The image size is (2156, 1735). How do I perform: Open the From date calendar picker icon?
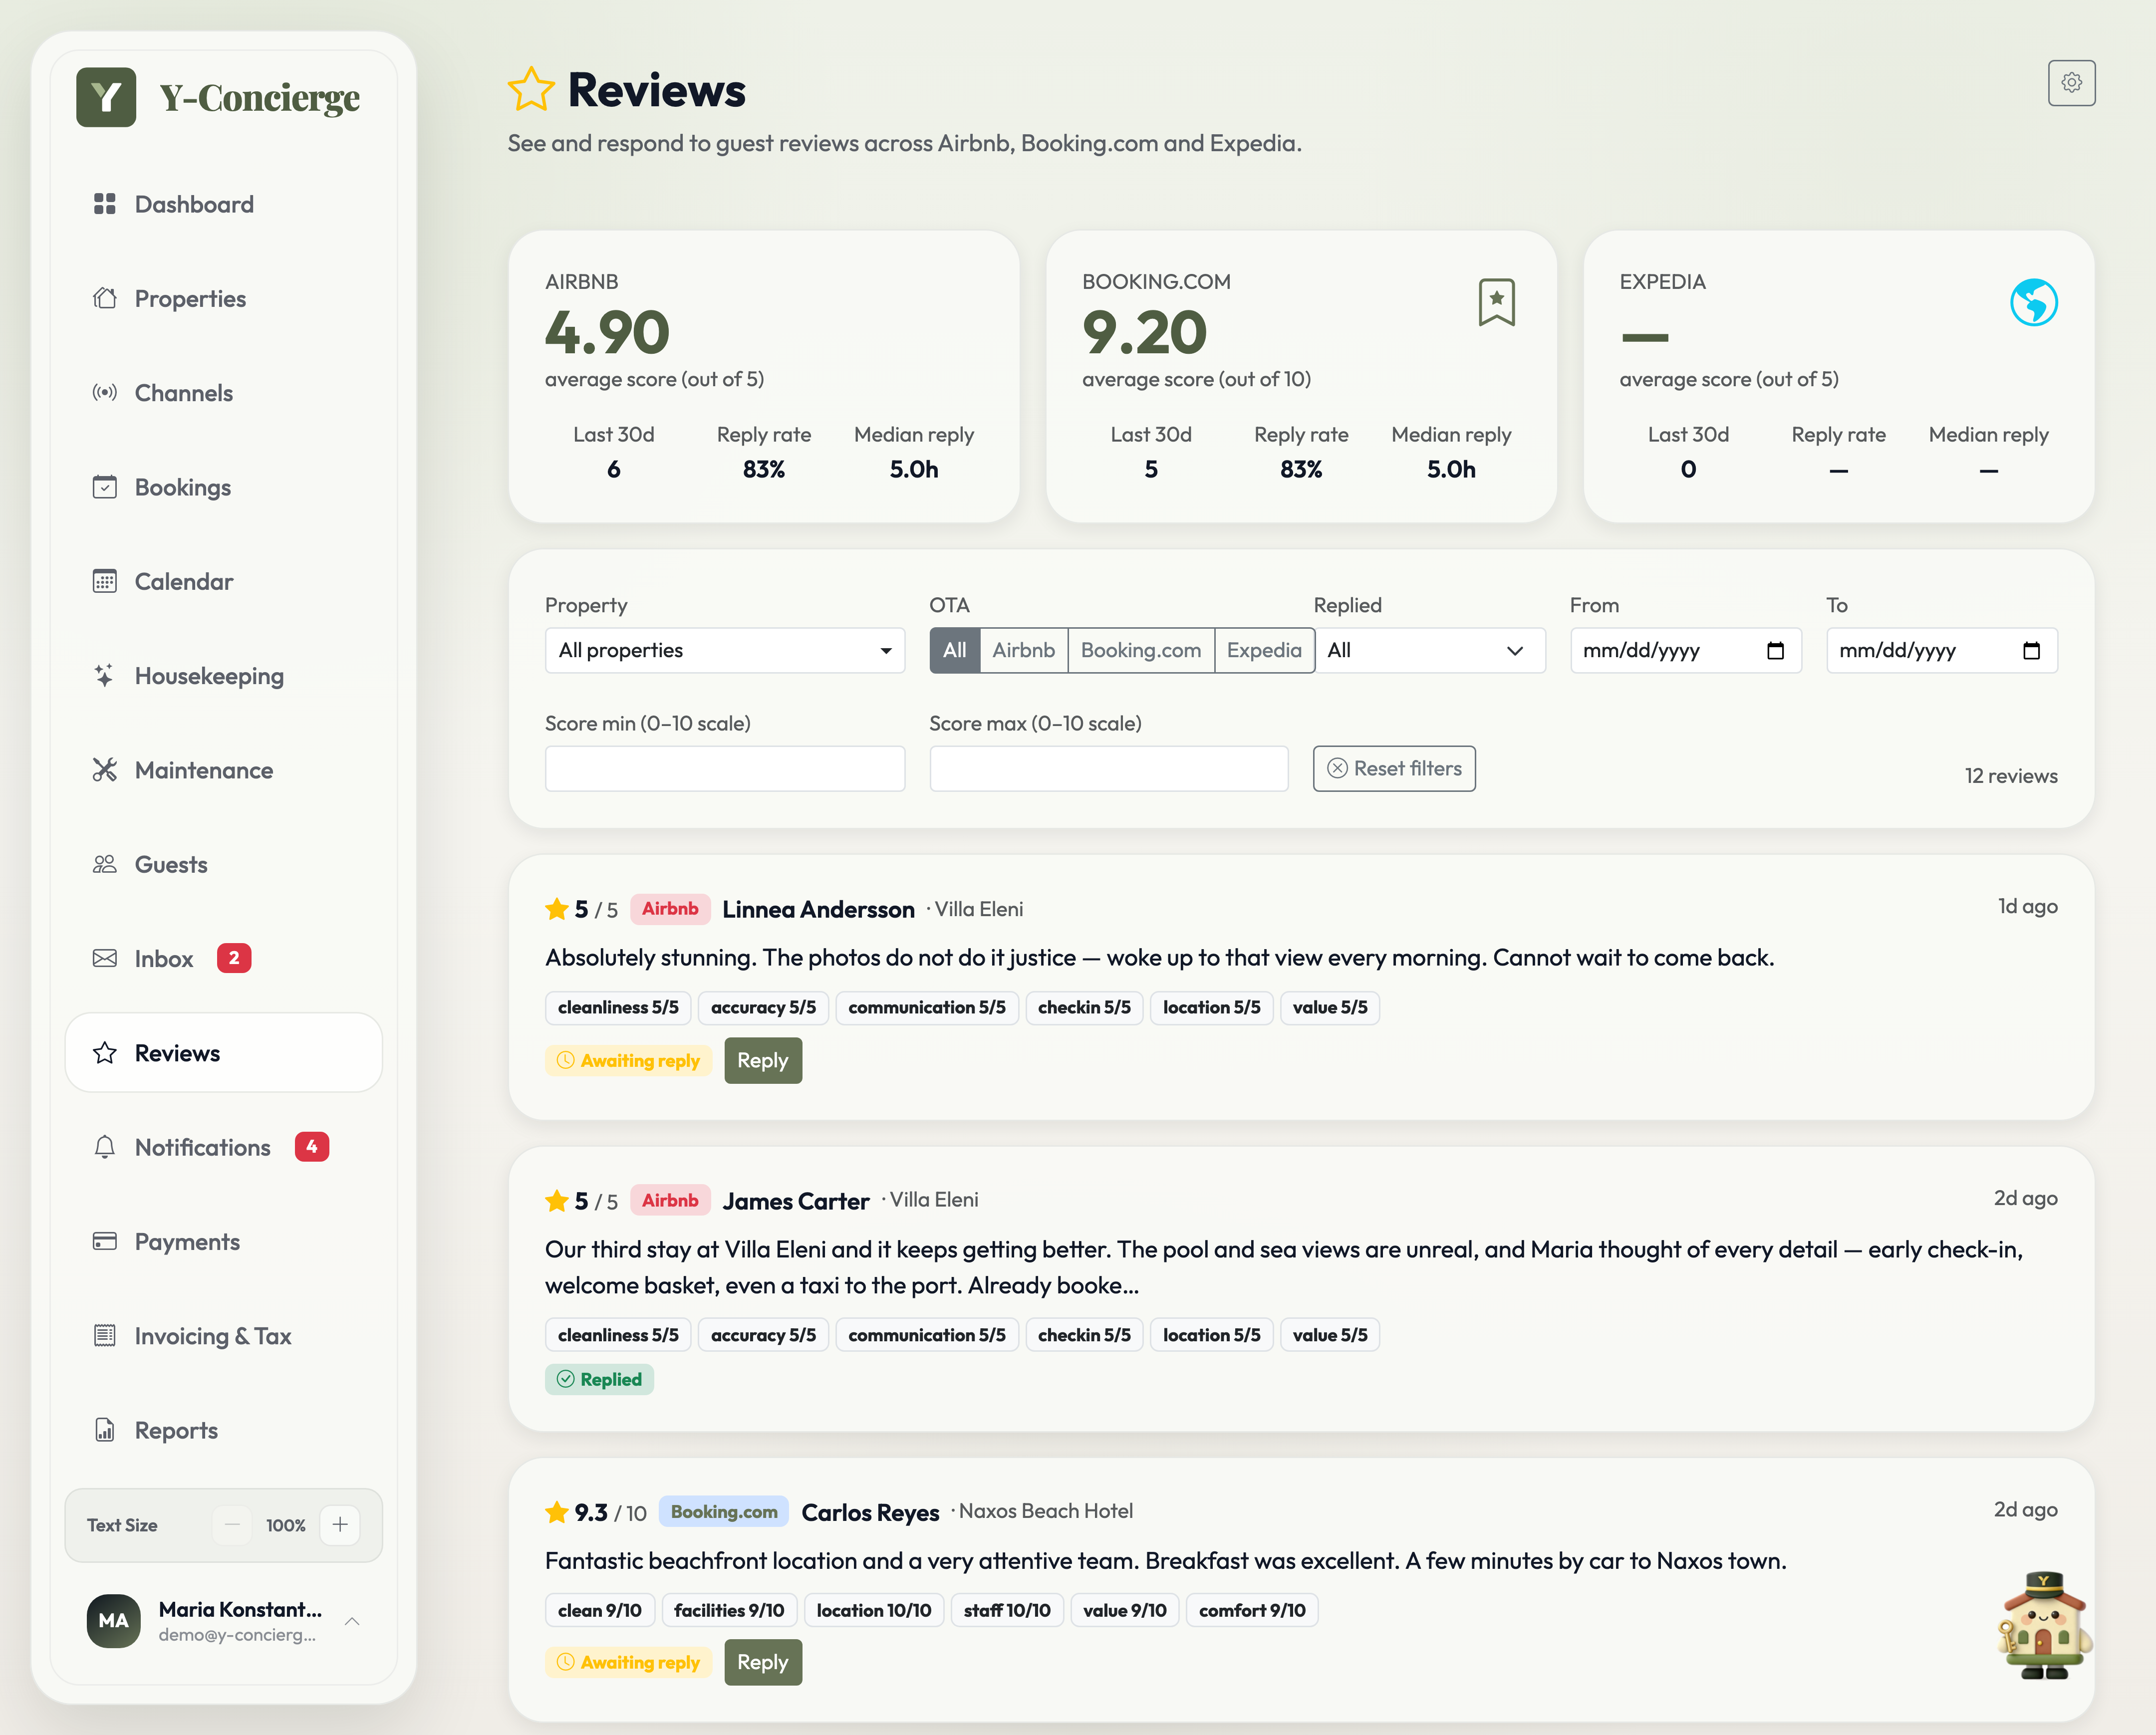(x=1775, y=651)
